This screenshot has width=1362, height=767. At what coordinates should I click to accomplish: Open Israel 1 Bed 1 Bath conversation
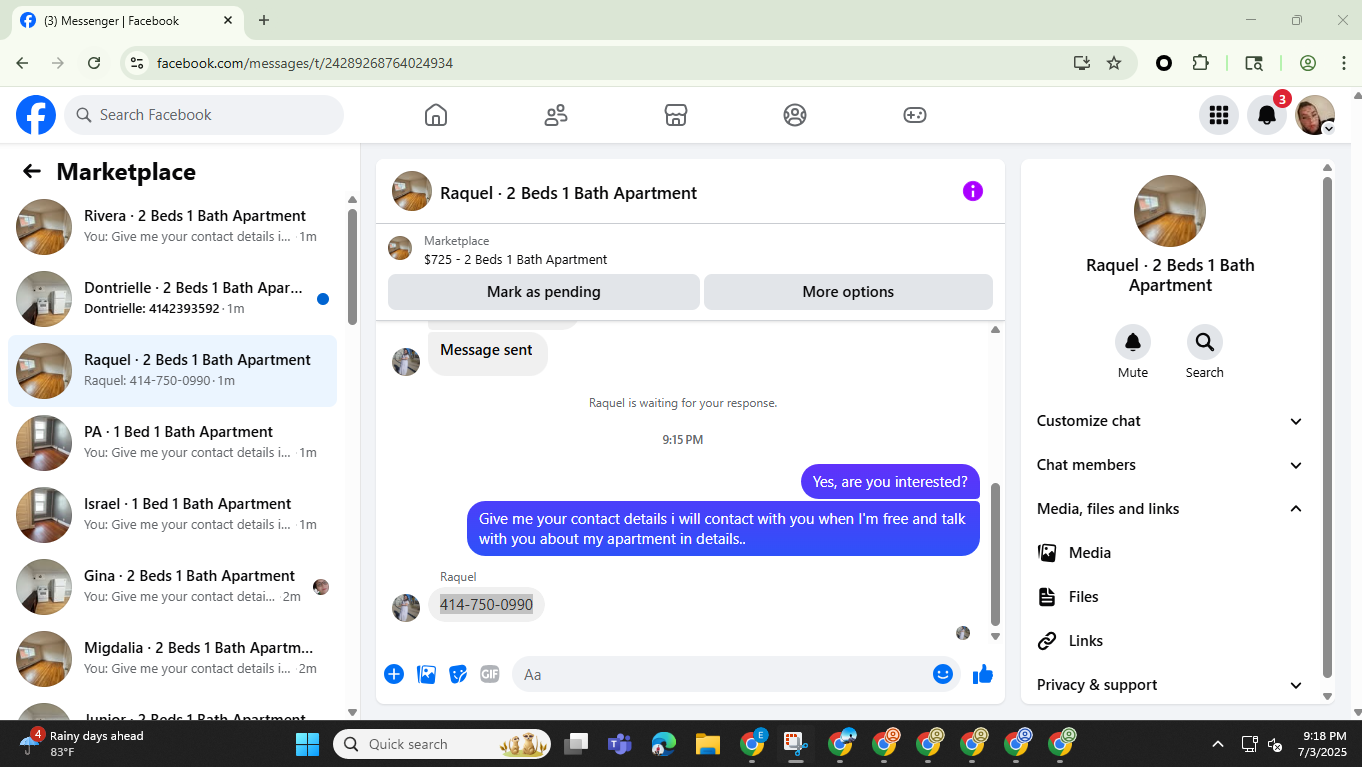172,515
